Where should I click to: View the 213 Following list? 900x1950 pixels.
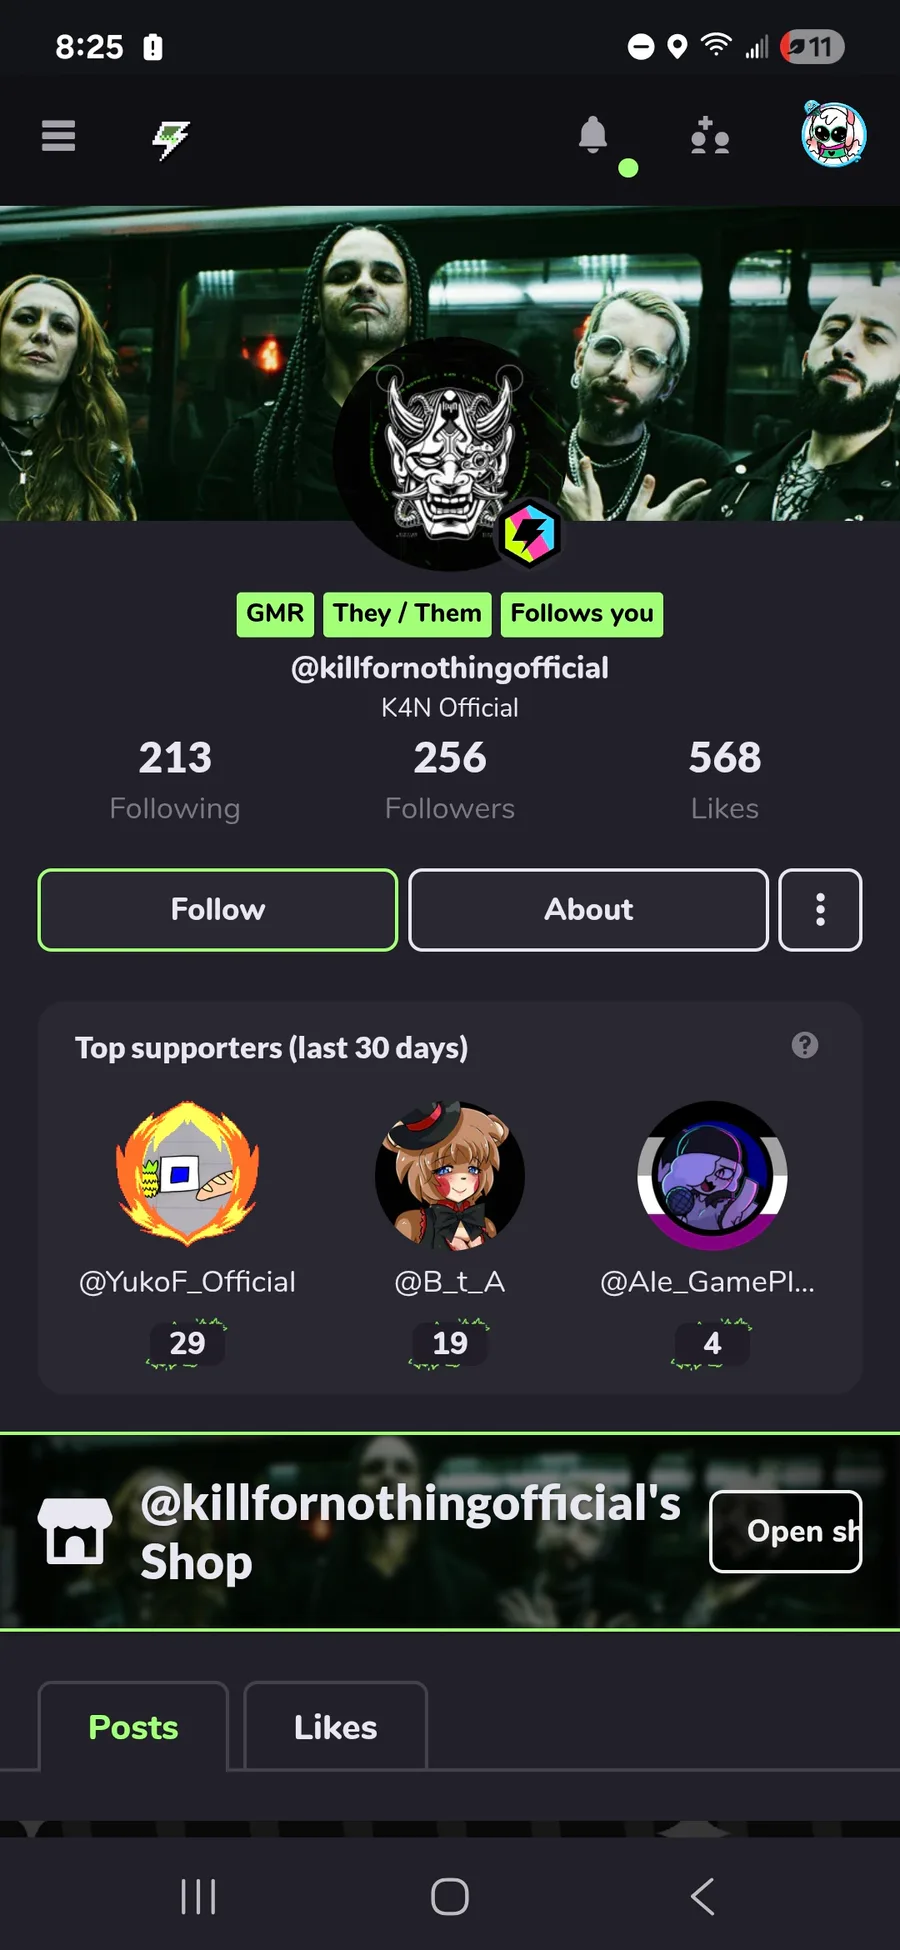(x=175, y=780)
